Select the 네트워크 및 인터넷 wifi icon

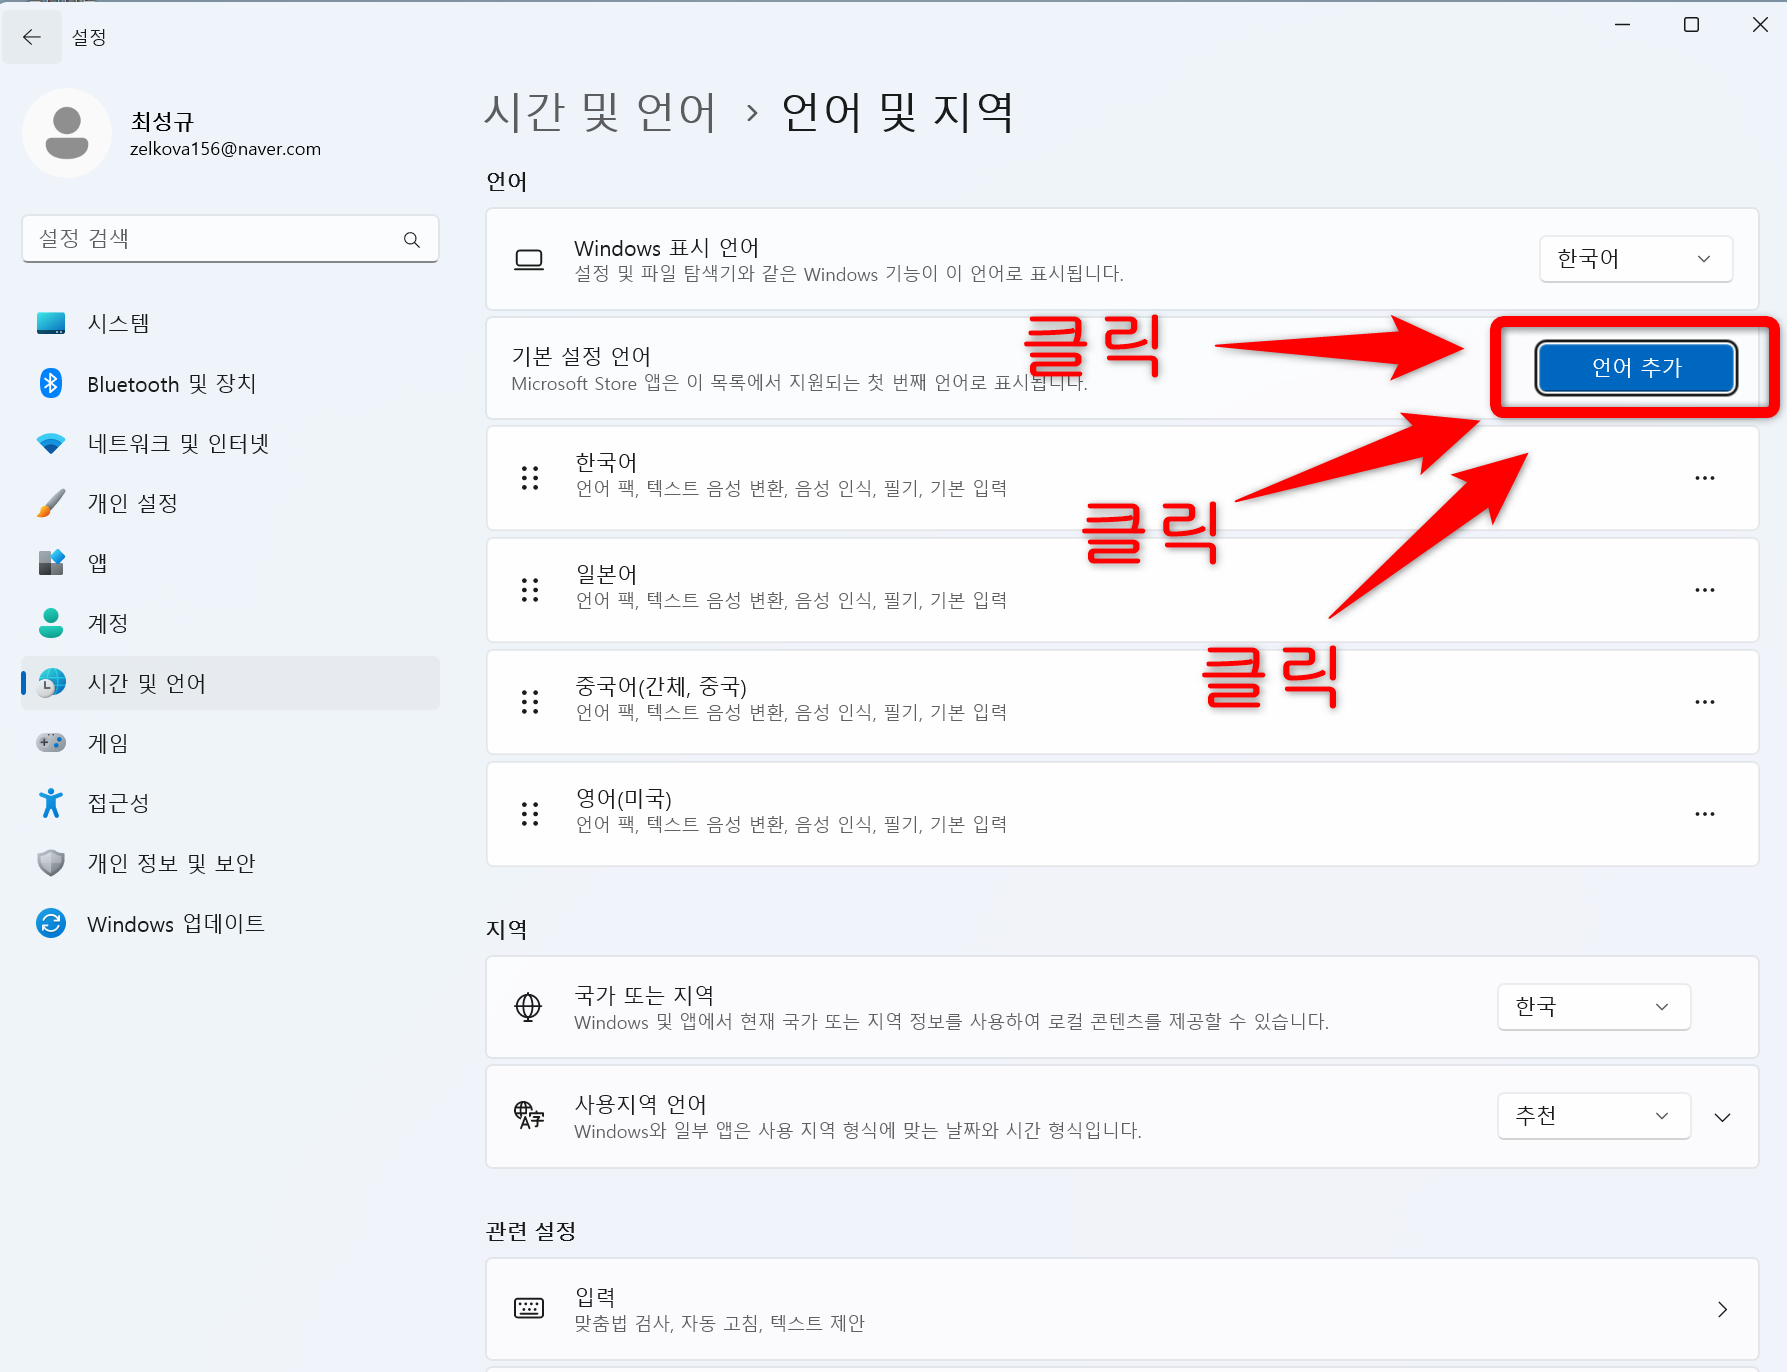(x=51, y=443)
